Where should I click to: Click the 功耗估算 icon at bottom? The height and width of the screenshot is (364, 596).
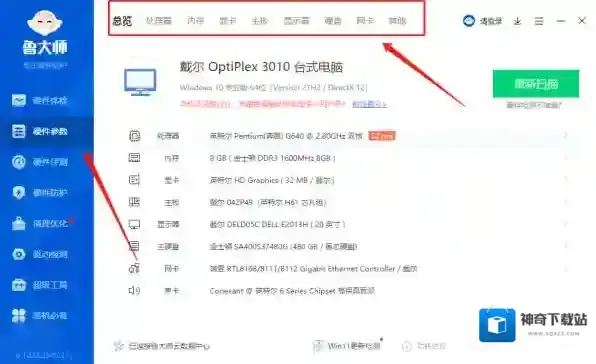407,346
